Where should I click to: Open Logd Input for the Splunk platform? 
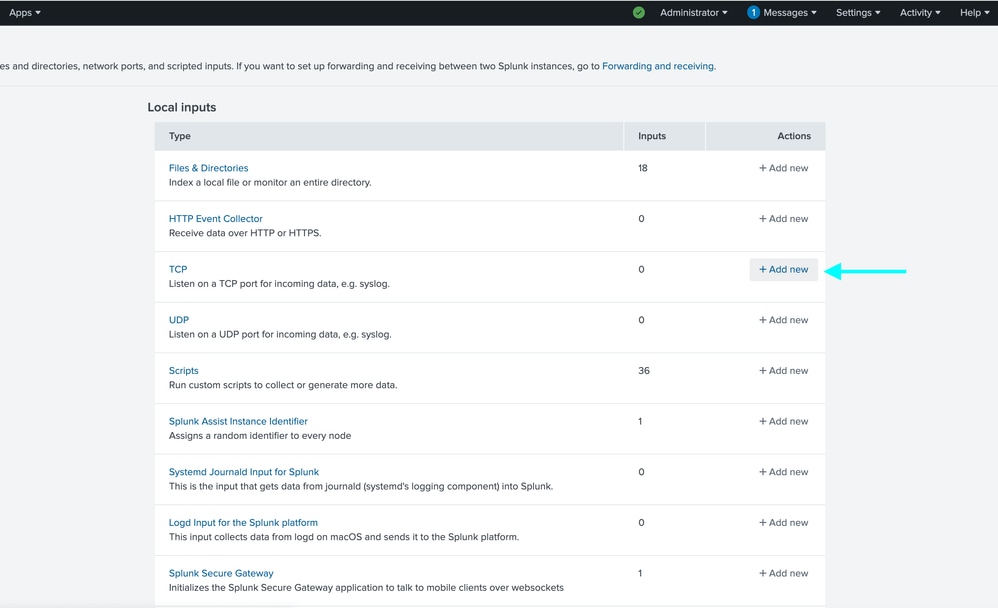(243, 523)
